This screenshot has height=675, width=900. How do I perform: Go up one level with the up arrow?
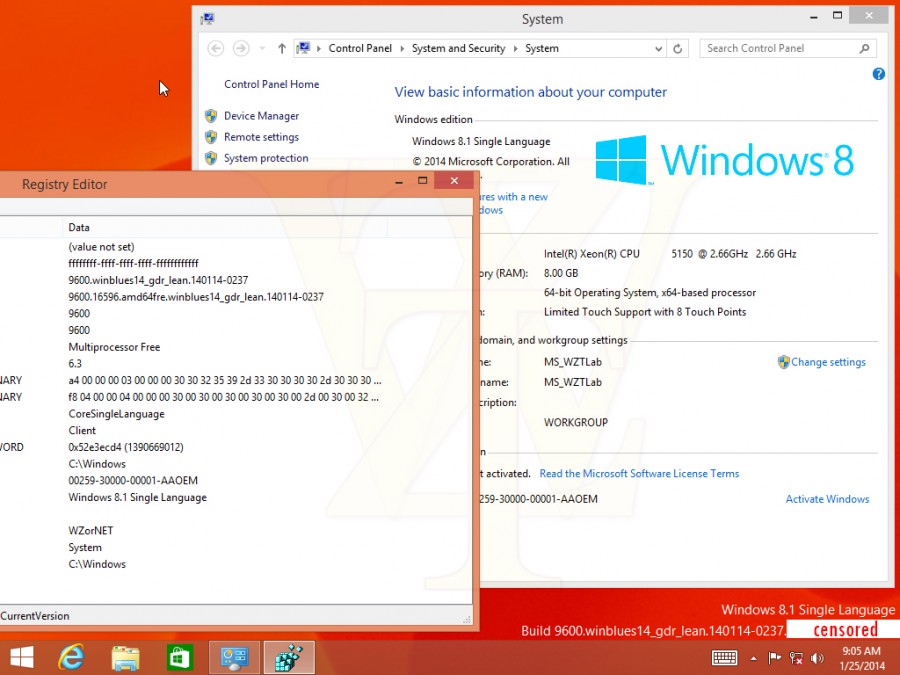282,48
